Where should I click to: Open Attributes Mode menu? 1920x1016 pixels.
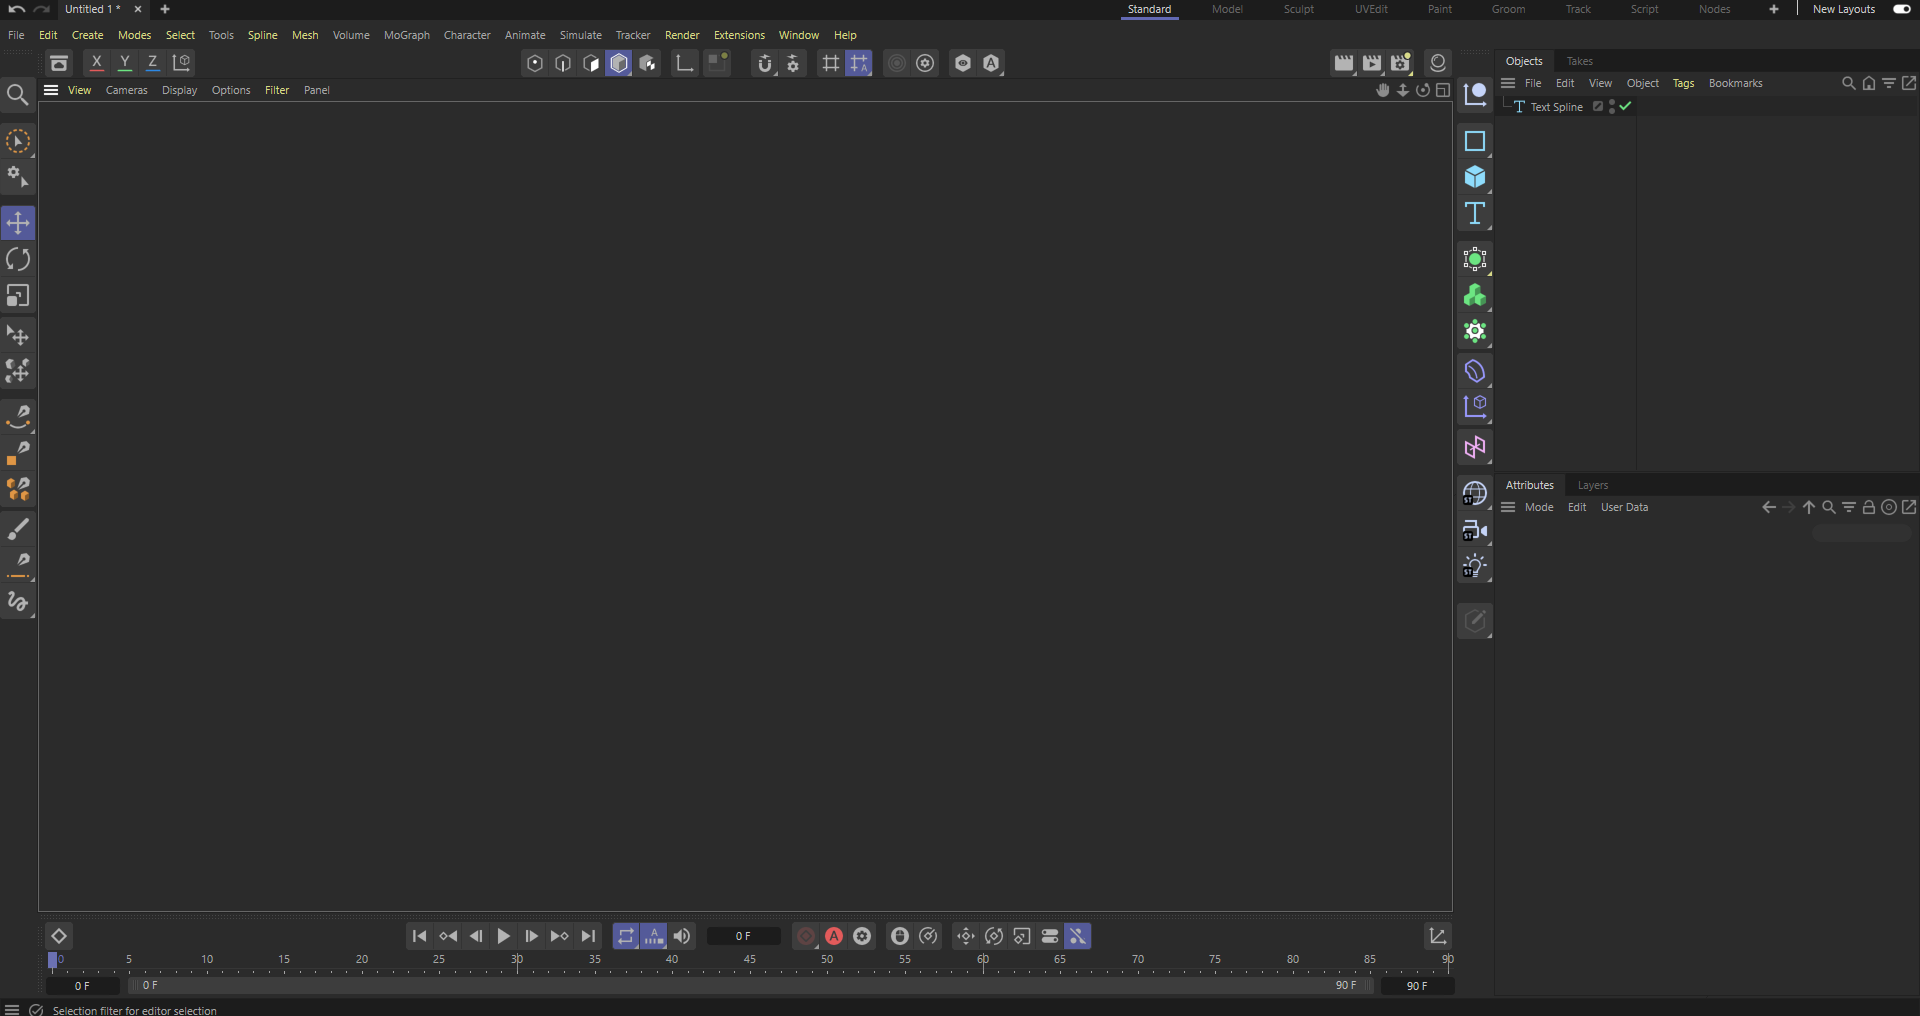click(1539, 507)
